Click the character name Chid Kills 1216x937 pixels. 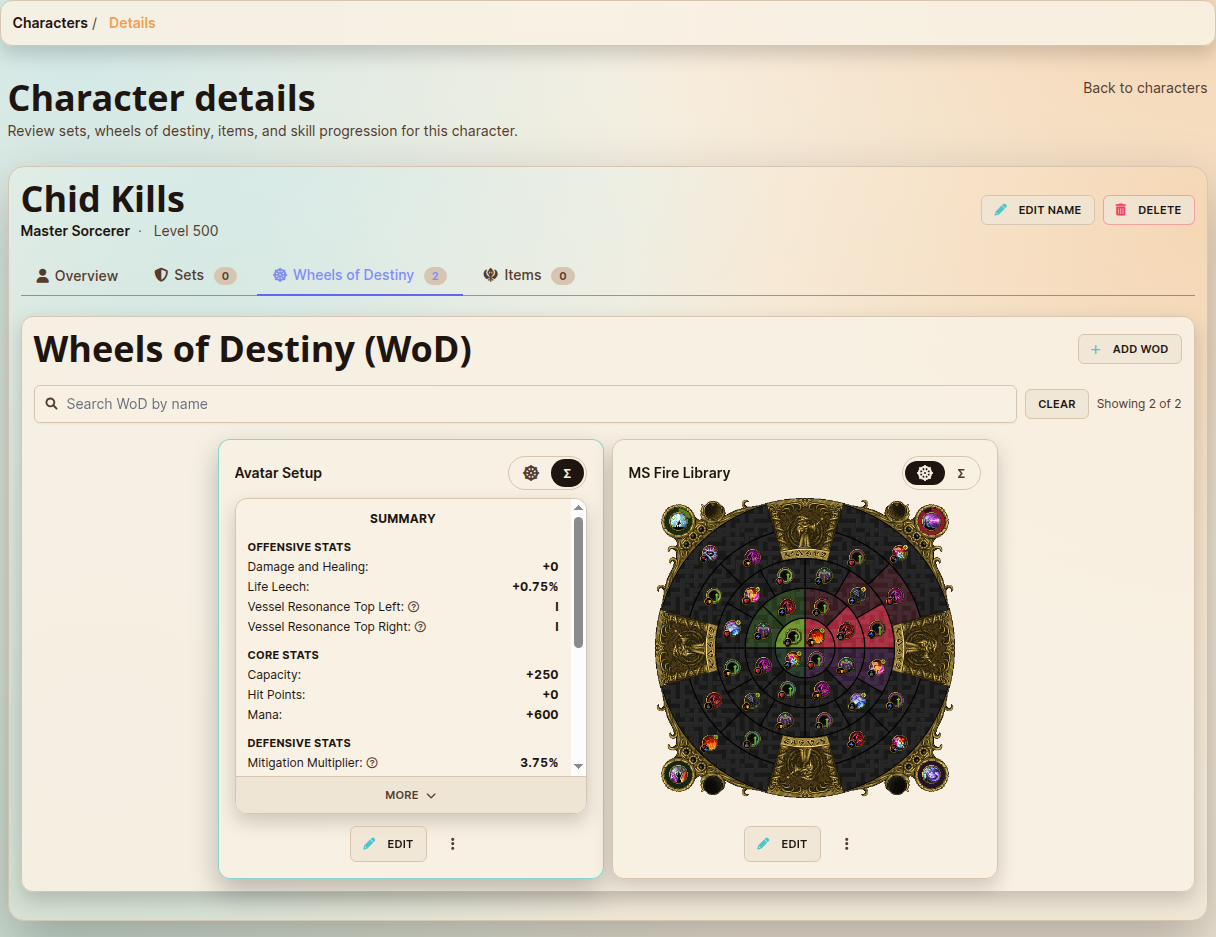point(103,199)
